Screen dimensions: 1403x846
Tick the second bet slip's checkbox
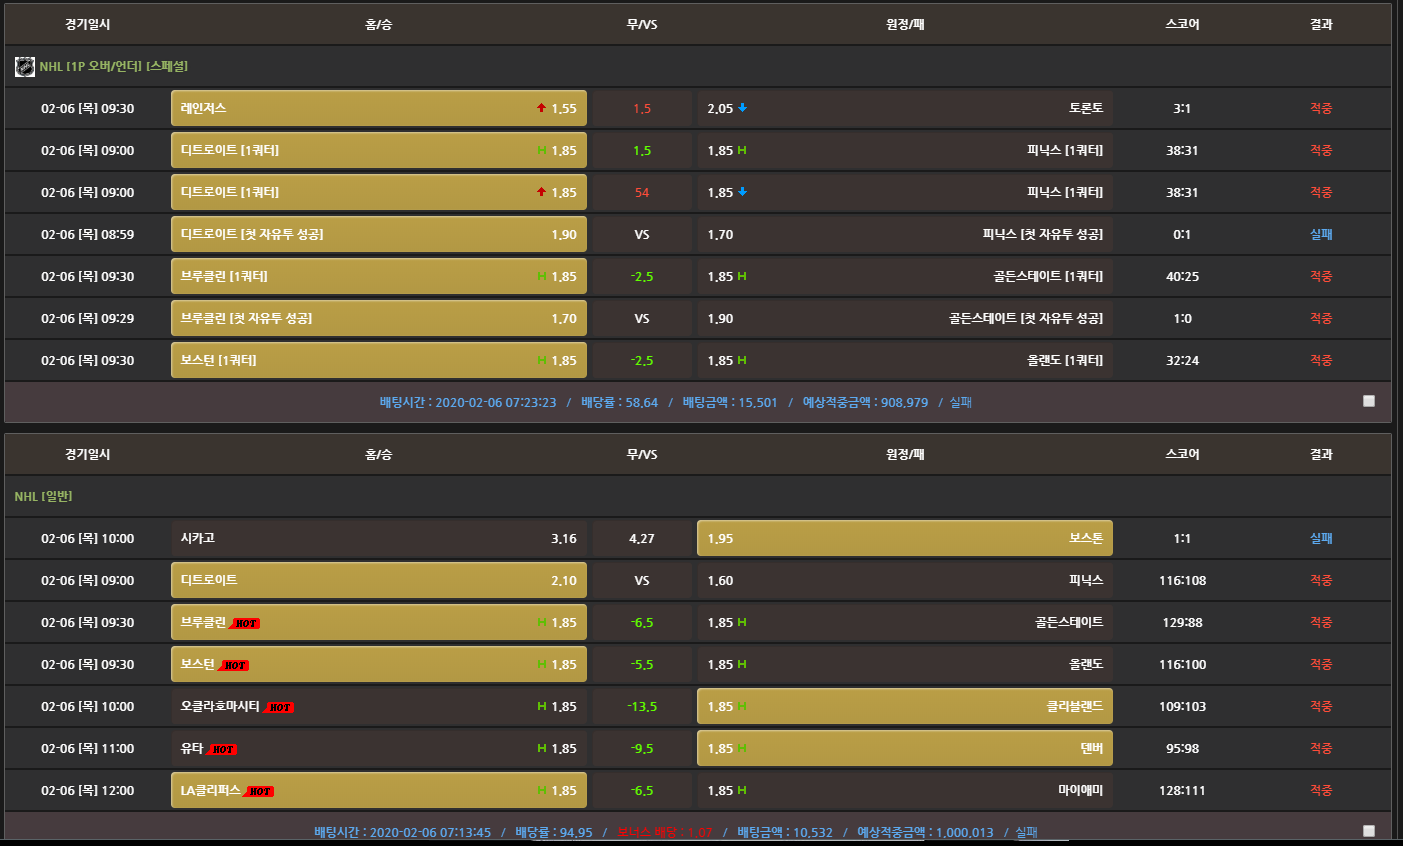1369,831
